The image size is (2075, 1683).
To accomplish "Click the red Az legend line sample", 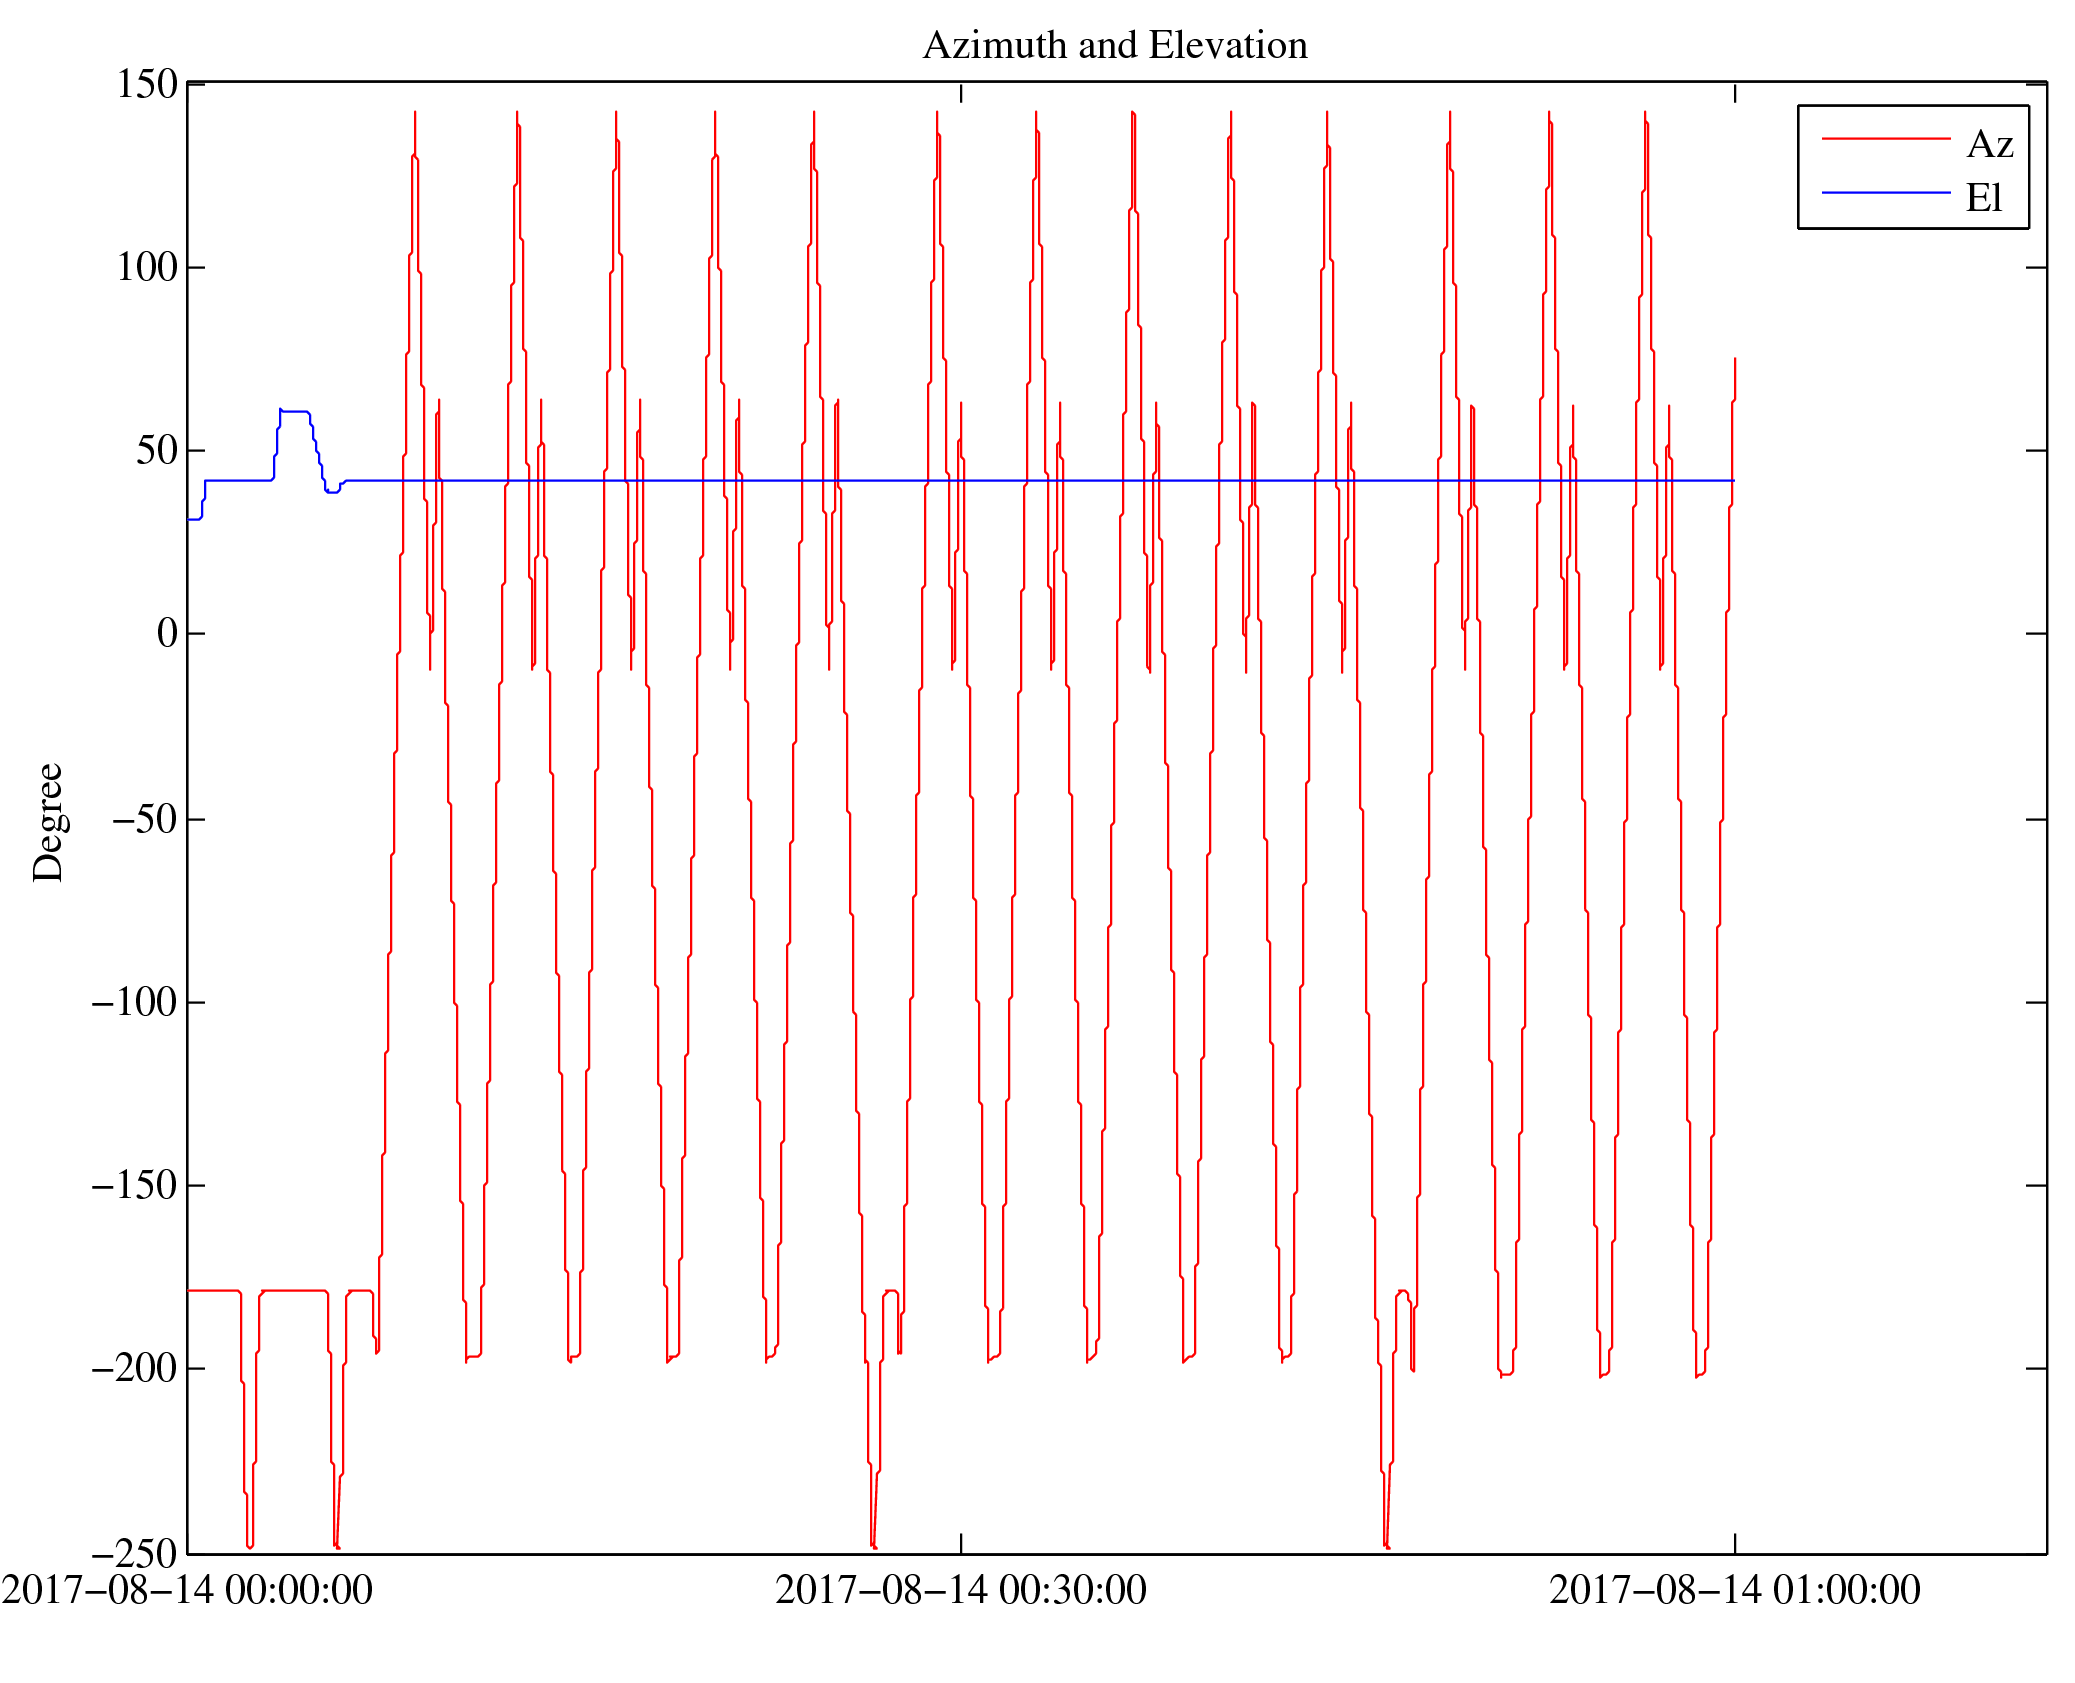I will pos(1886,138).
